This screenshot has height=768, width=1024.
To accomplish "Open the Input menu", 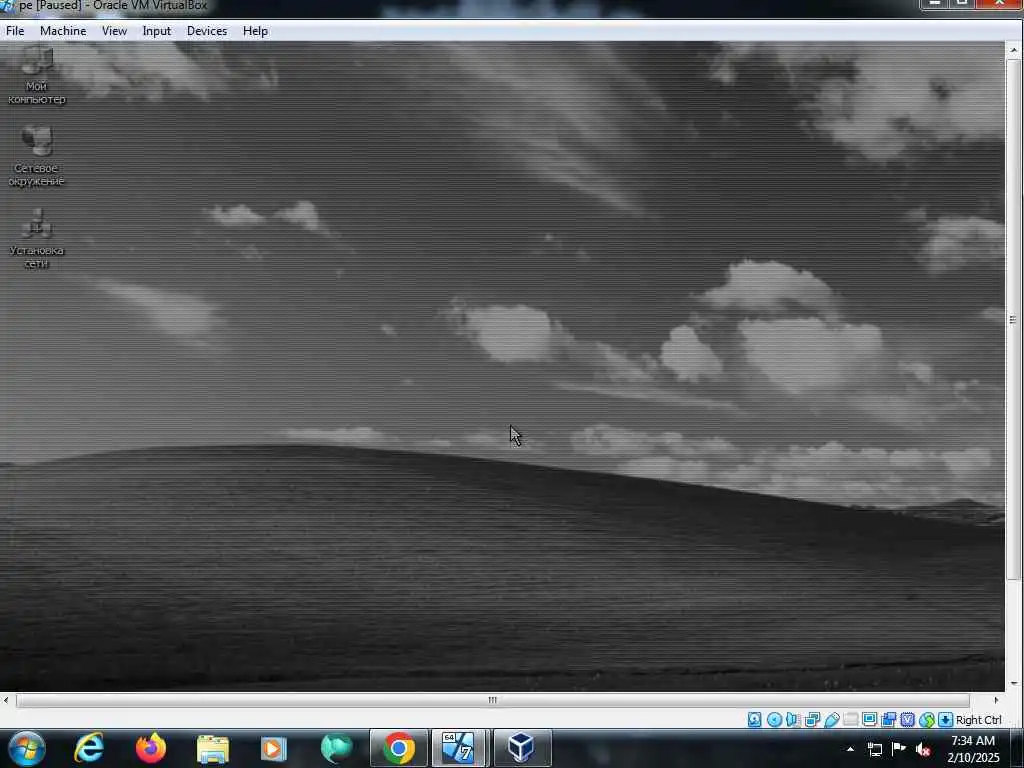I will tap(157, 31).
